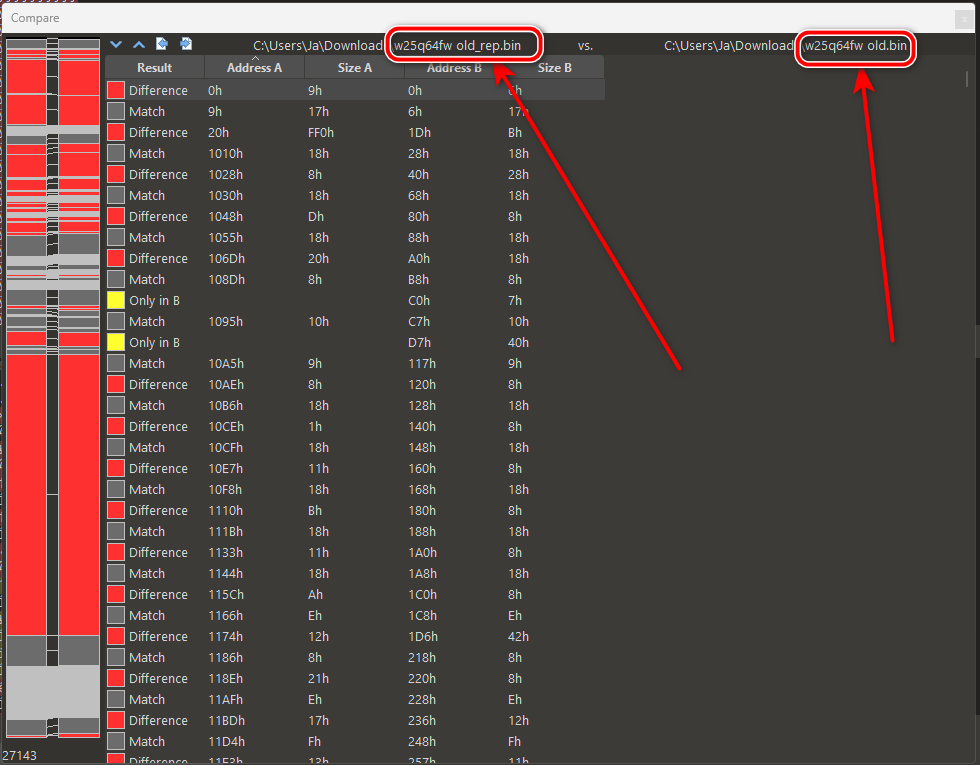Click the copy-to-right document arrow icon
This screenshot has height=765, width=980.
186,44
